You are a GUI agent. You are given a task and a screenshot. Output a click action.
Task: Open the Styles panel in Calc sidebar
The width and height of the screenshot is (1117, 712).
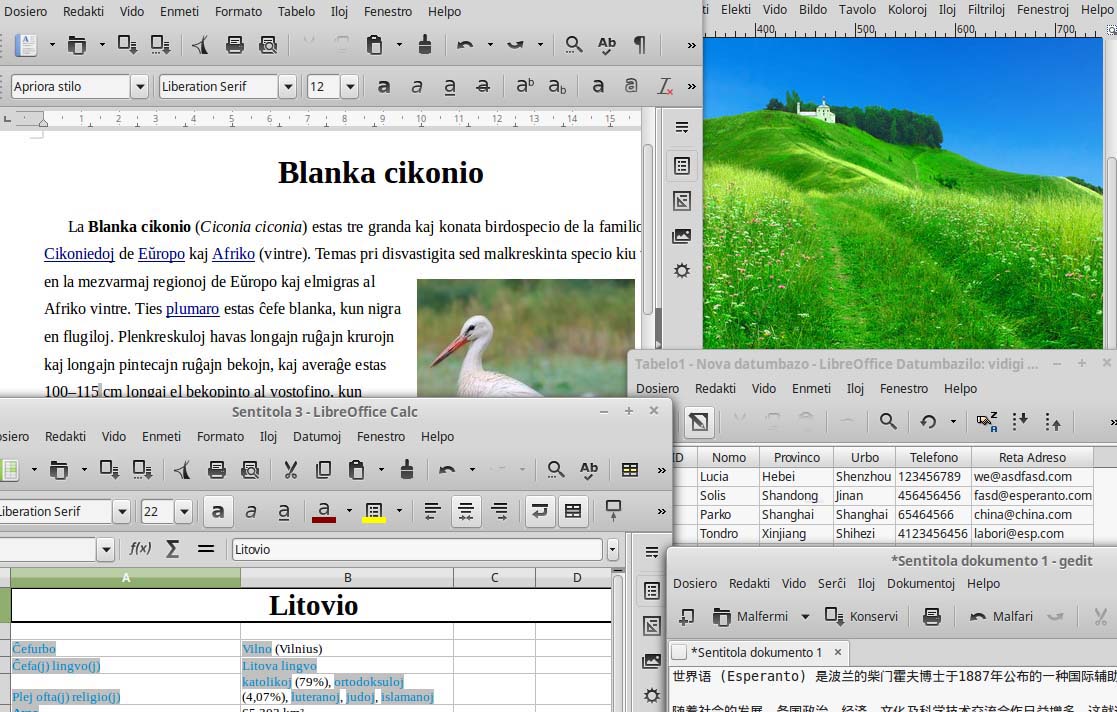coord(652,626)
